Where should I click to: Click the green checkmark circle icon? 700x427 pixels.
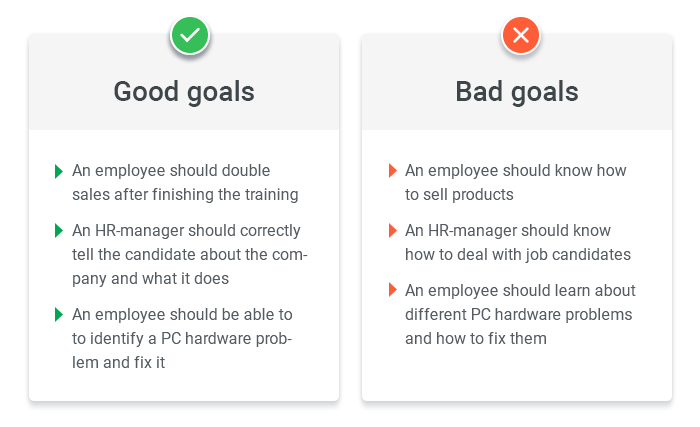click(x=190, y=35)
